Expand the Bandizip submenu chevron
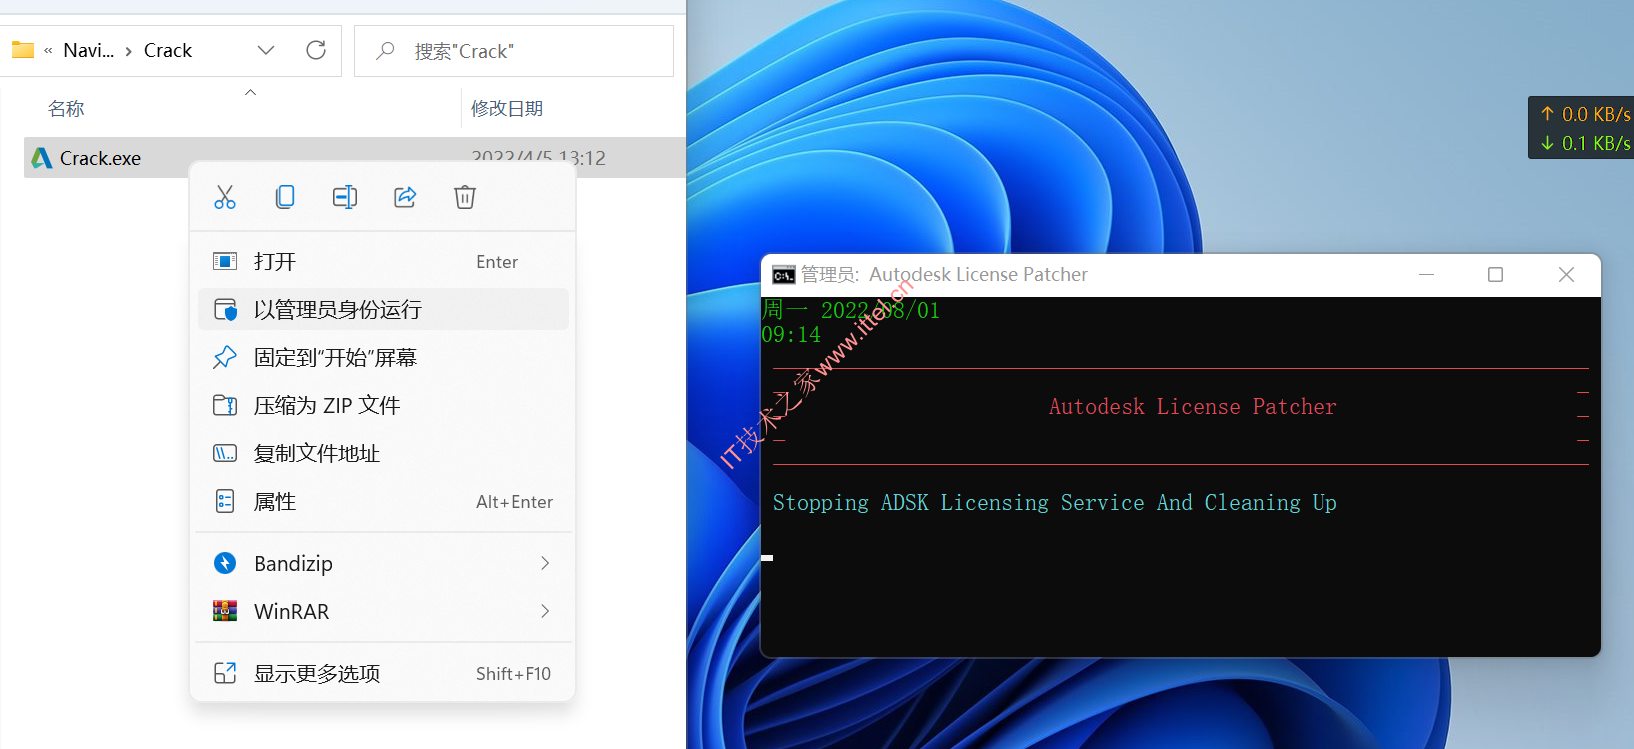The width and height of the screenshot is (1634, 749). [x=545, y=564]
